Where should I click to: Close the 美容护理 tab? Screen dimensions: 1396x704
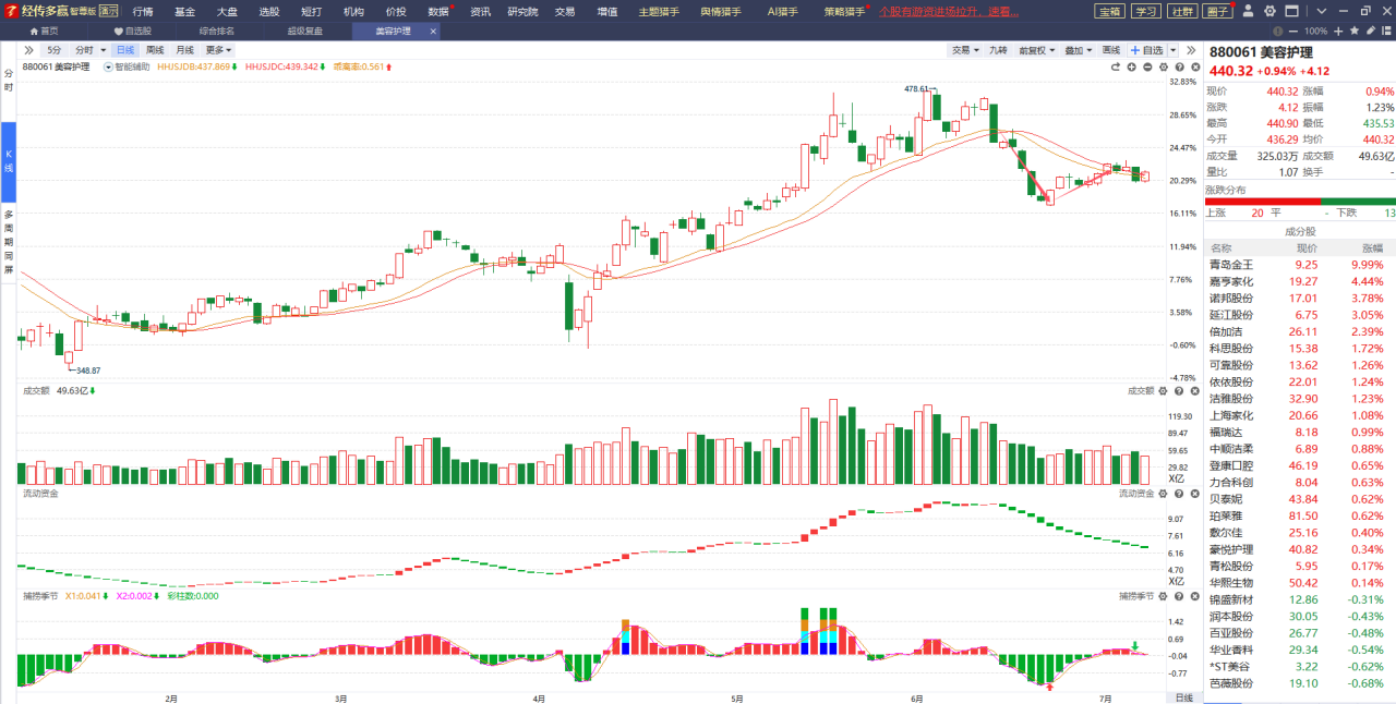pyautogui.click(x=433, y=31)
